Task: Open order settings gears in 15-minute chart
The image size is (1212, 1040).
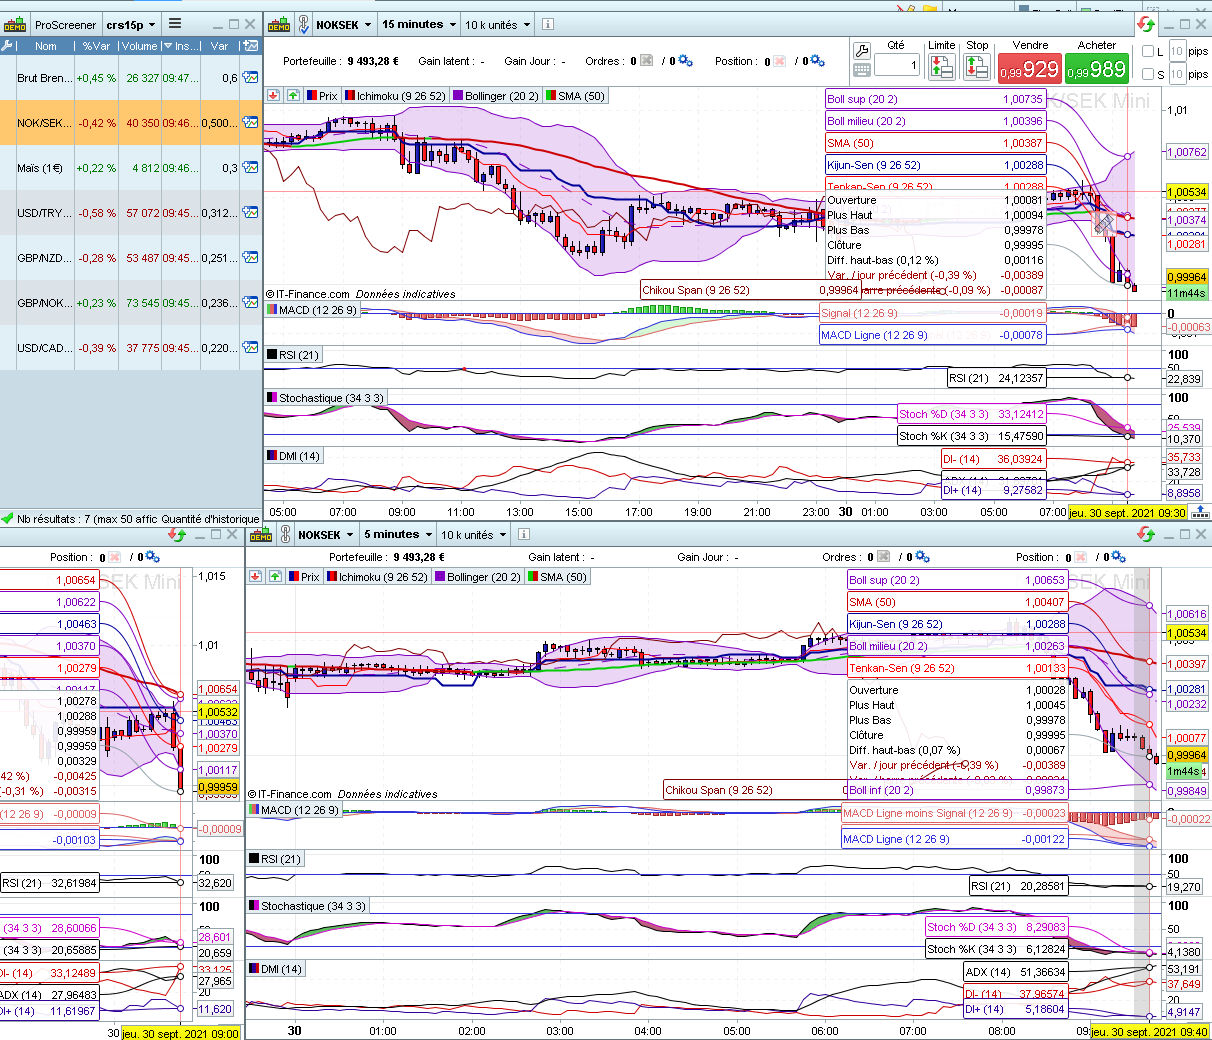Action: (x=685, y=61)
